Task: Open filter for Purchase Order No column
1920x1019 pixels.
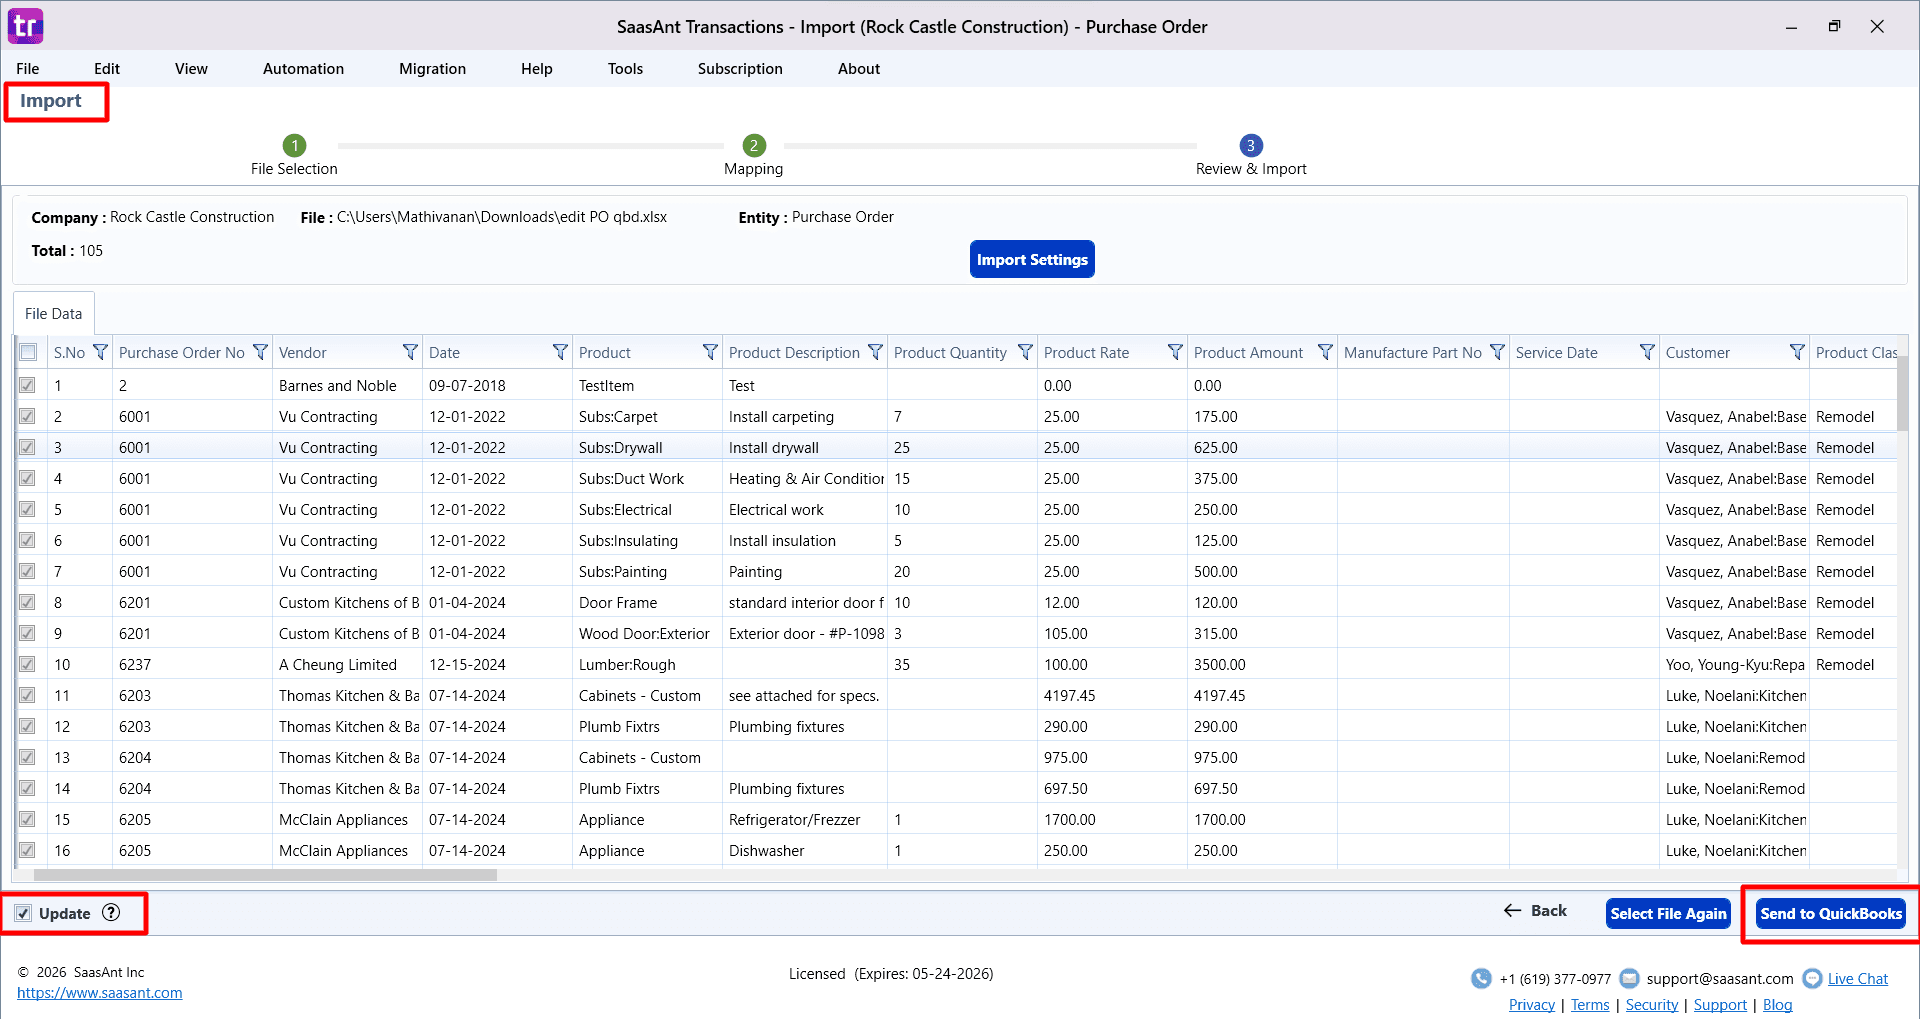Action: coord(260,352)
